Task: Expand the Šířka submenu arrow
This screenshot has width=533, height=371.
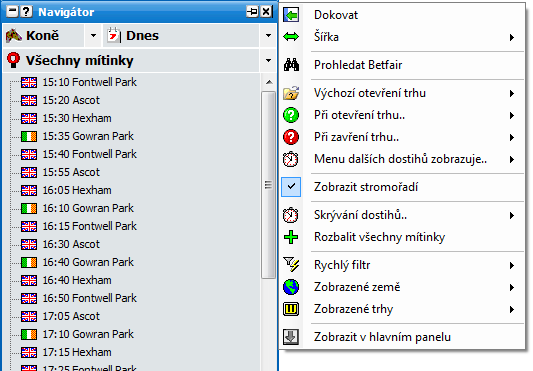Action: click(512, 37)
